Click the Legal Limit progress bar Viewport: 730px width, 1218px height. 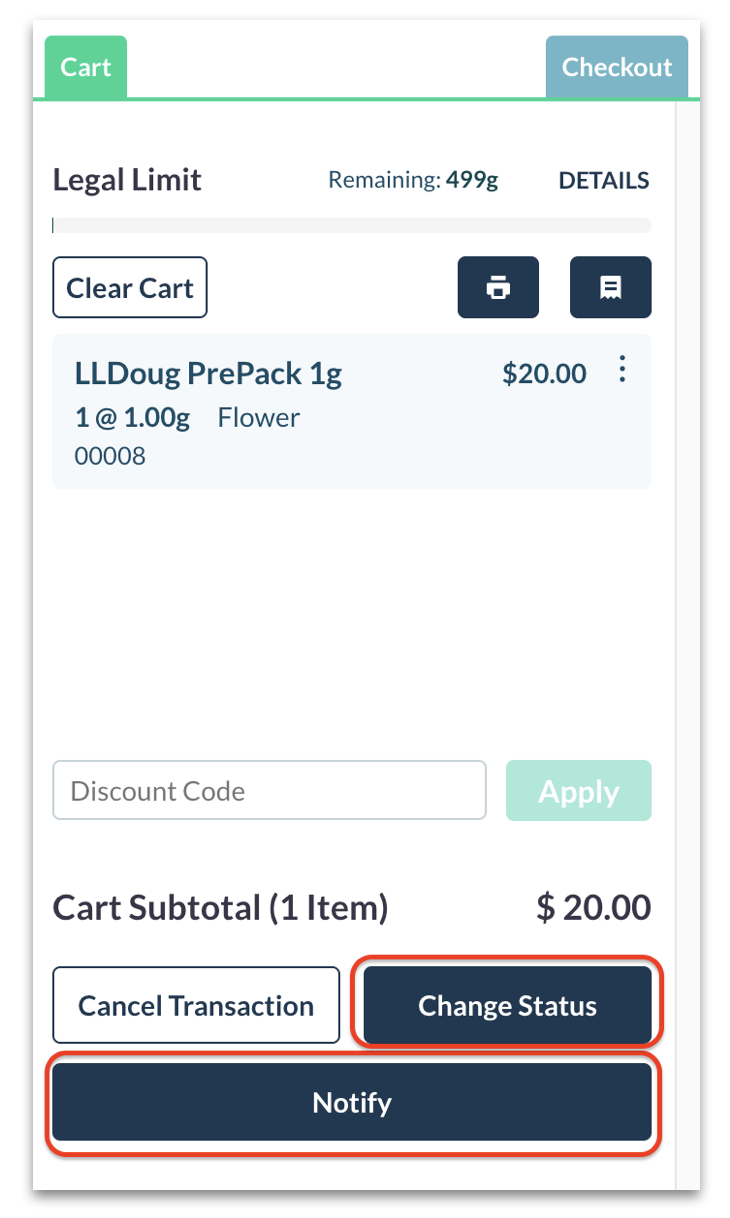click(352, 226)
